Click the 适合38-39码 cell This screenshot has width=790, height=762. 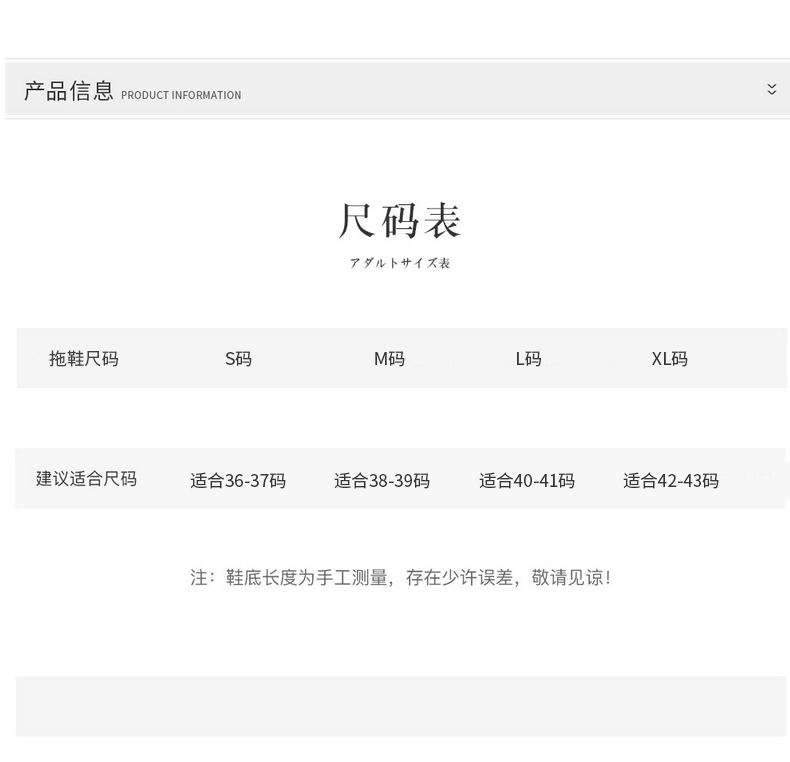pos(382,481)
